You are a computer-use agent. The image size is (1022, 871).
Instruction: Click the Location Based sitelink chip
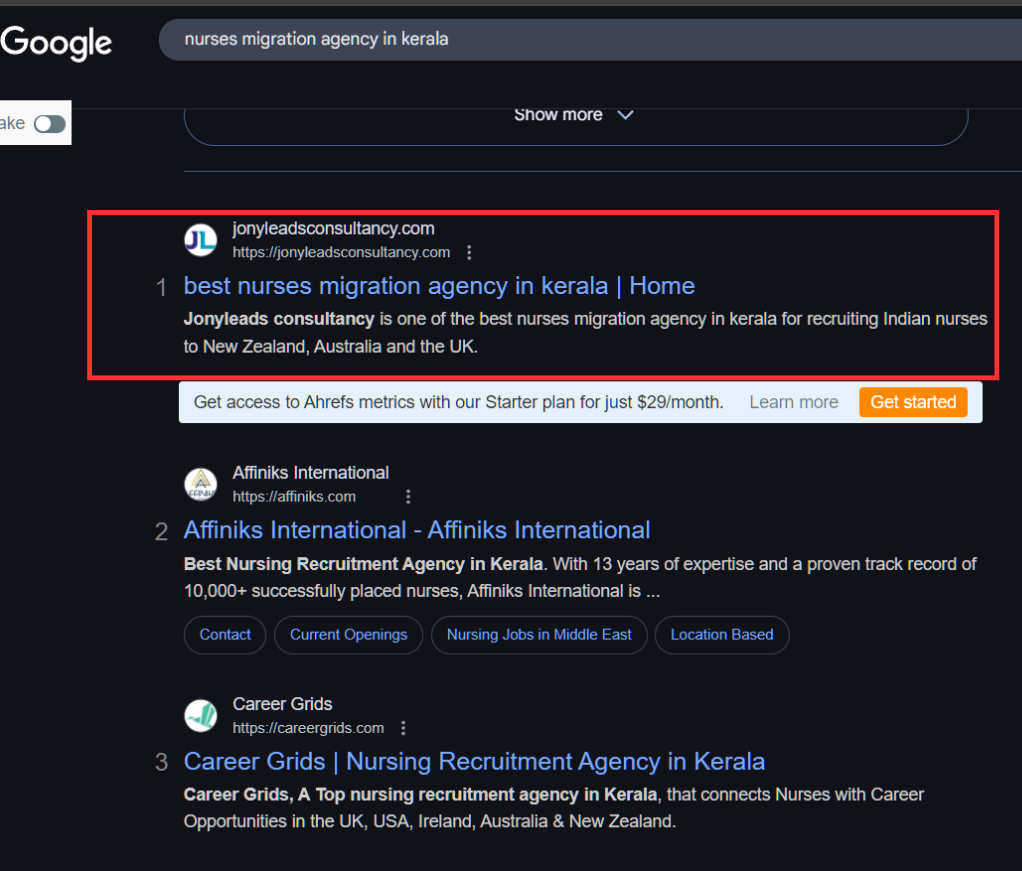(722, 635)
